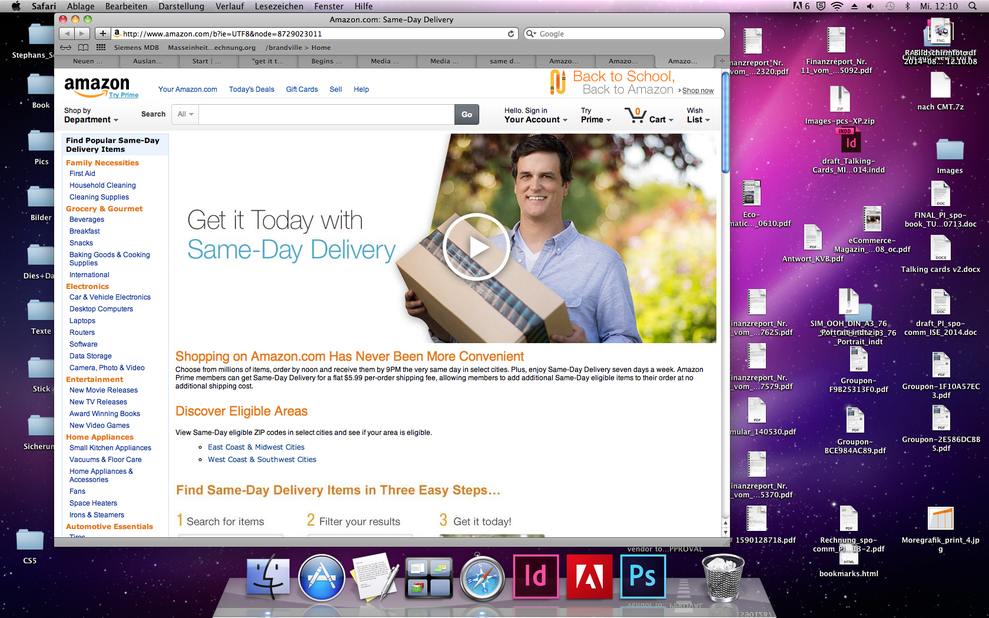Open the Fenster menu
Image resolution: width=989 pixels, height=618 pixels.
click(329, 6)
